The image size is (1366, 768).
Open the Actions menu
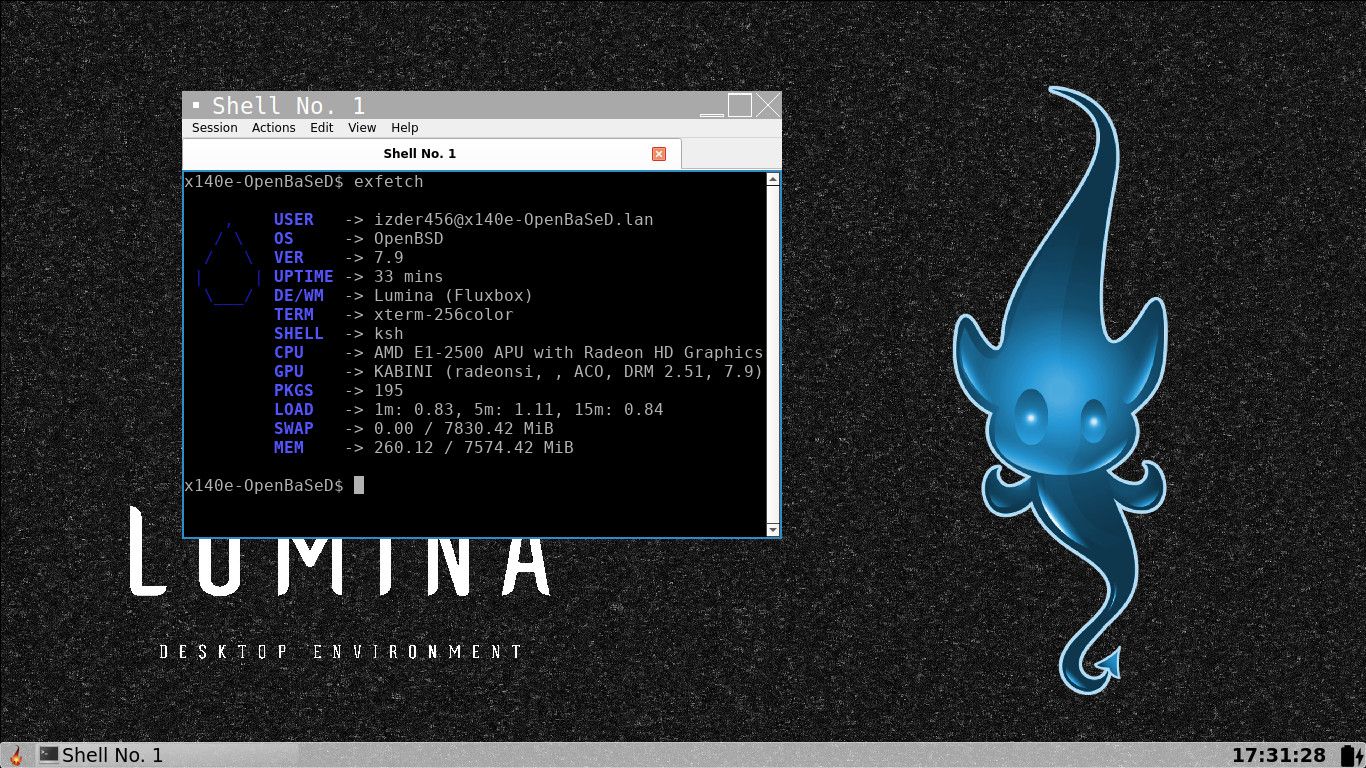pyautogui.click(x=274, y=128)
